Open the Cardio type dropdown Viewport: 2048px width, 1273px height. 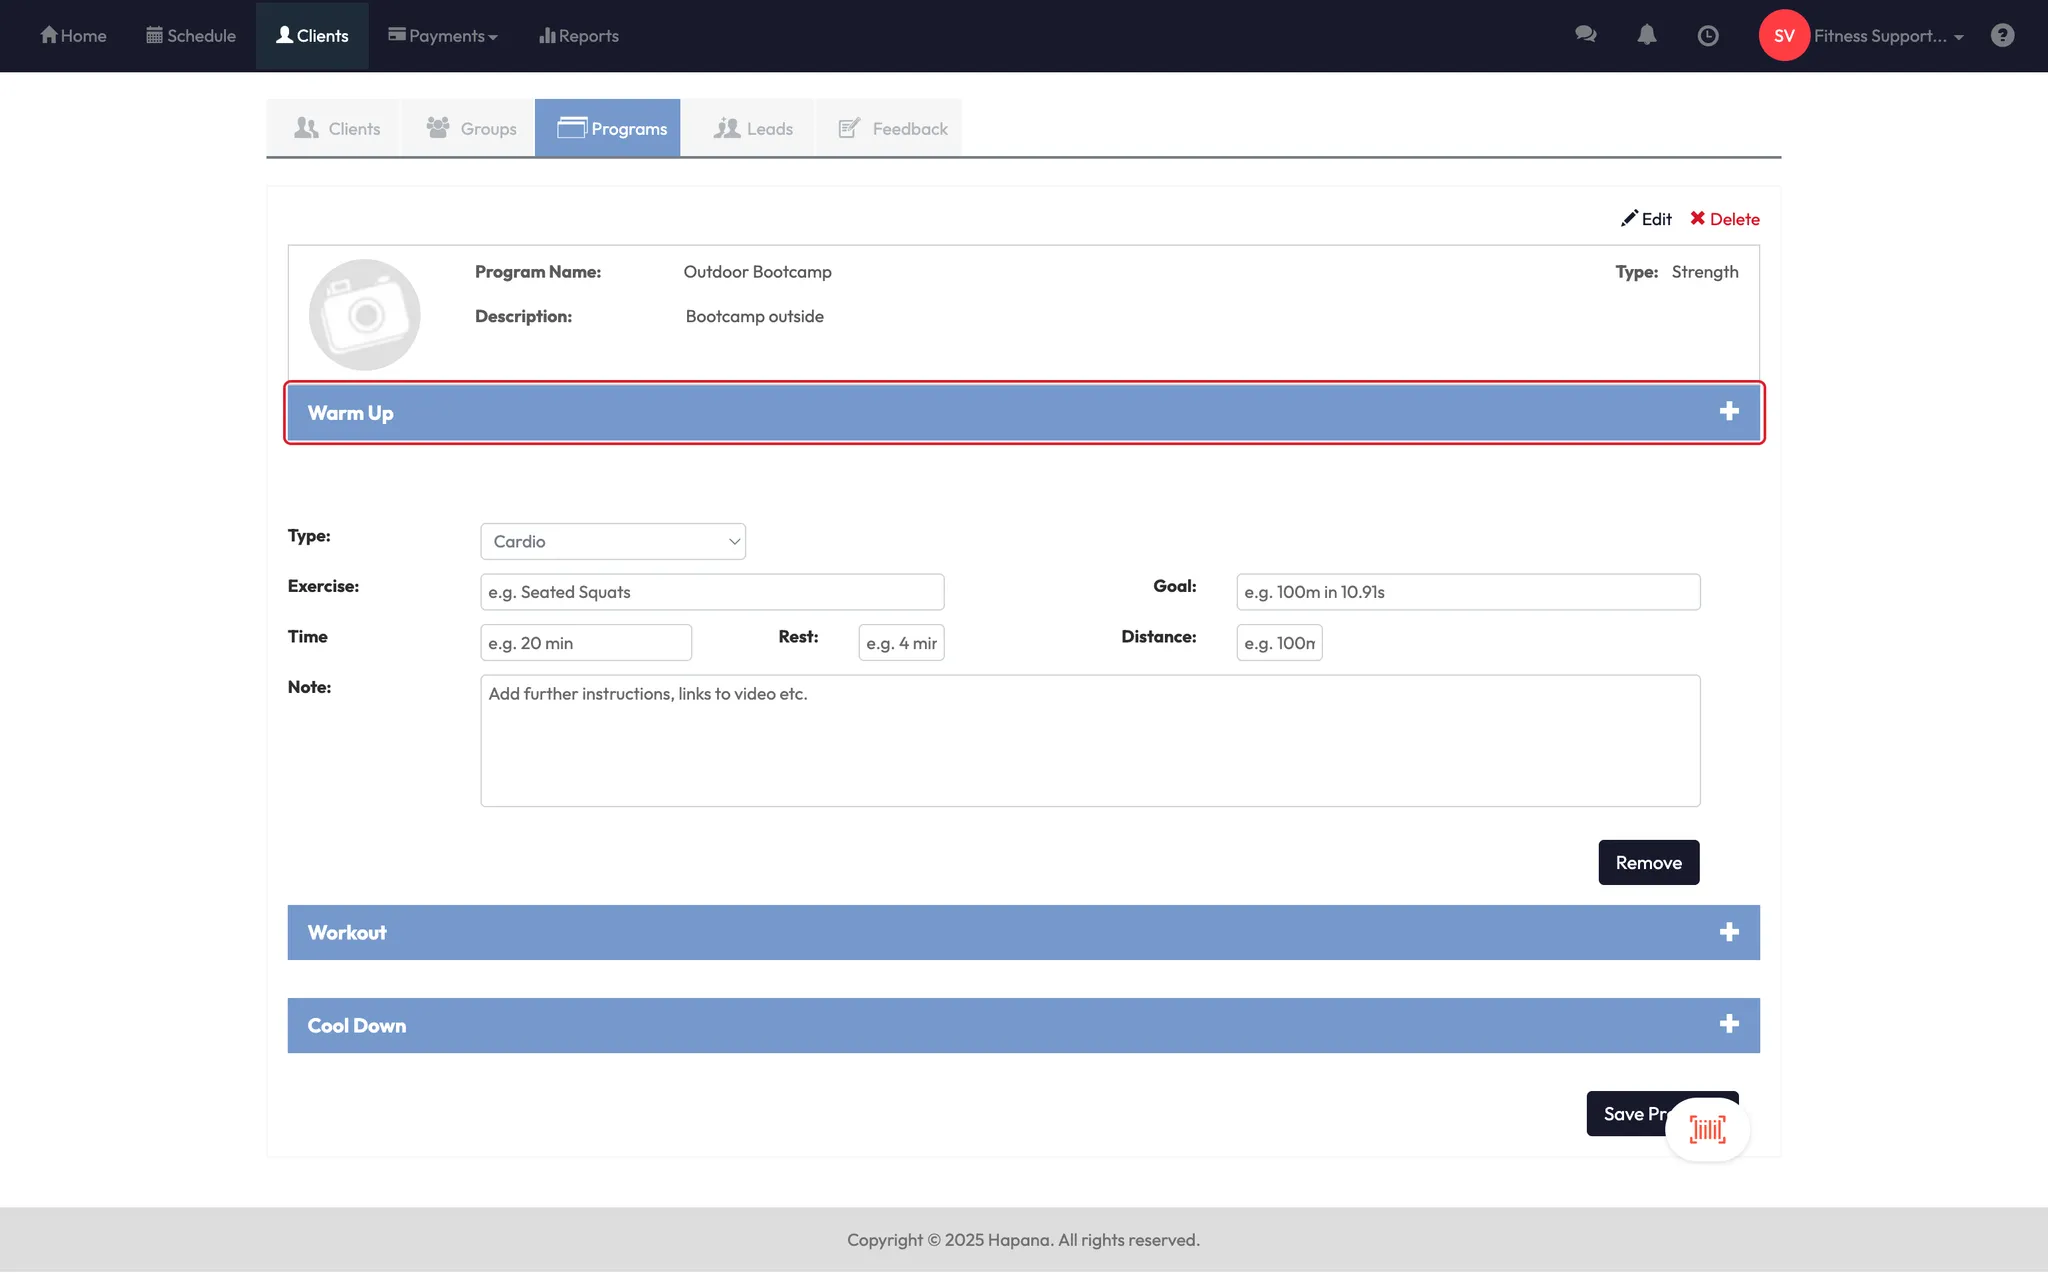coord(612,541)
